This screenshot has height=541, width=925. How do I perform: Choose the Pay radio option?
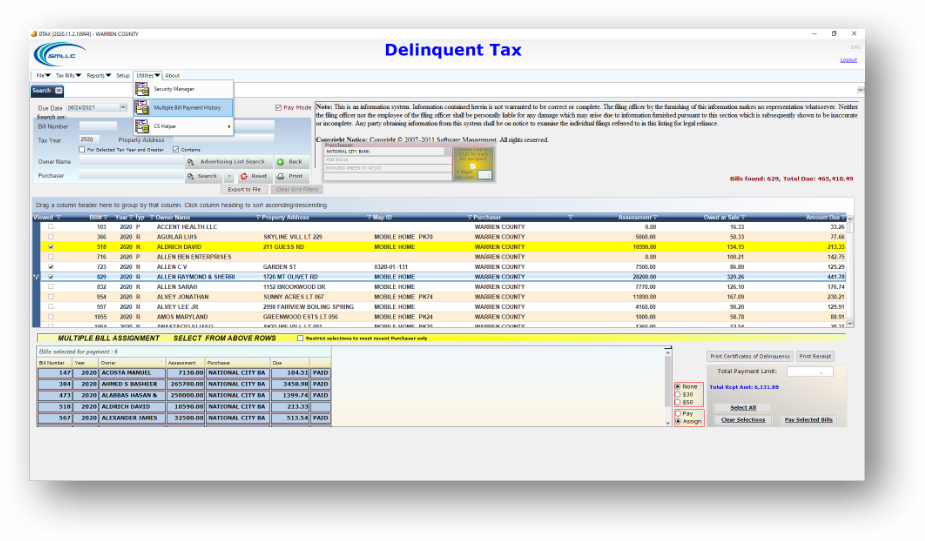click(678, 413)
